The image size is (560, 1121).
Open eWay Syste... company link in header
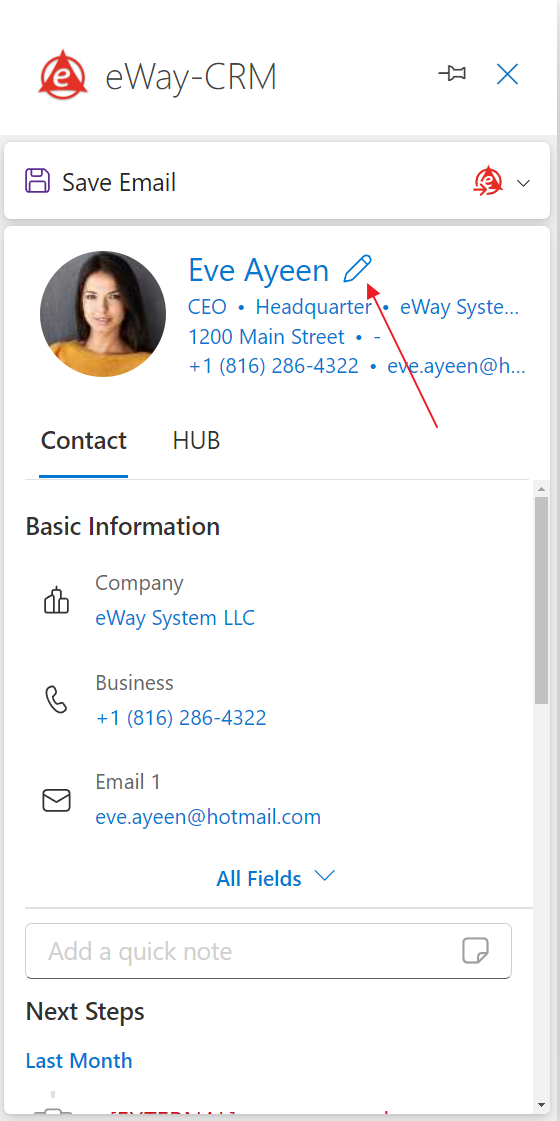point(459,307)
